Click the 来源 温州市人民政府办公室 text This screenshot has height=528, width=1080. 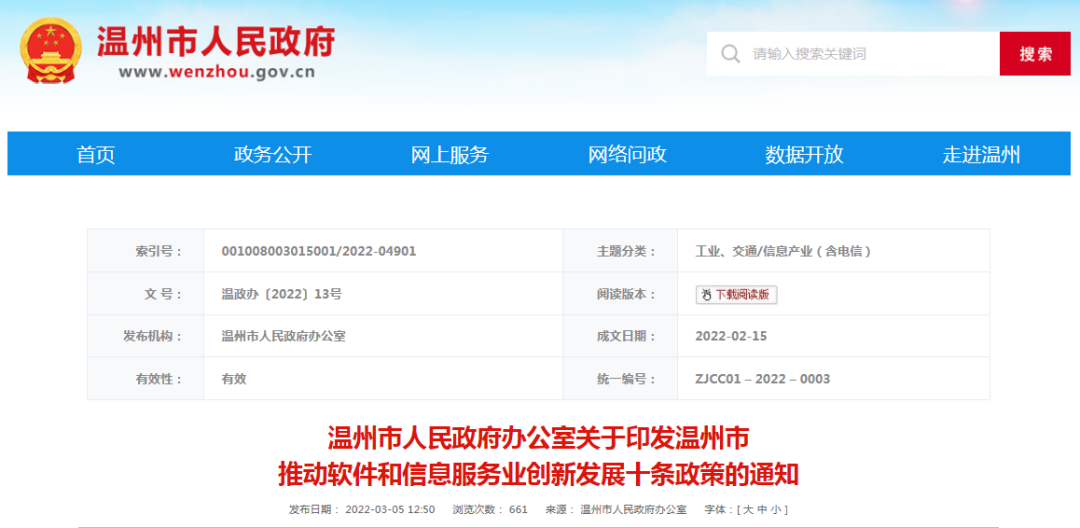[616, 510]
